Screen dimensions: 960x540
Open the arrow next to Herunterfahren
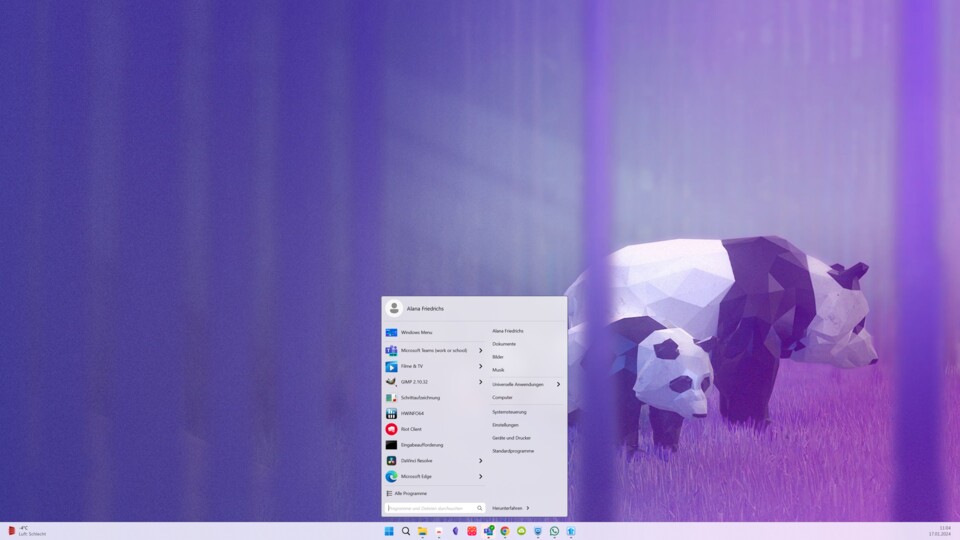pos(528,508)
